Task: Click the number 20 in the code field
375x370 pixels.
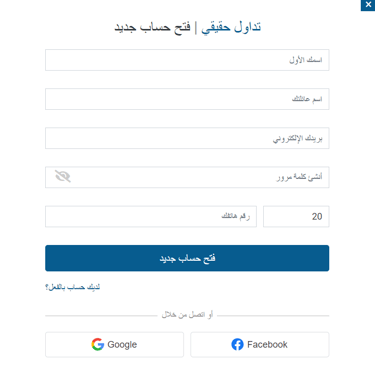Action: click(x=317, y=217)
